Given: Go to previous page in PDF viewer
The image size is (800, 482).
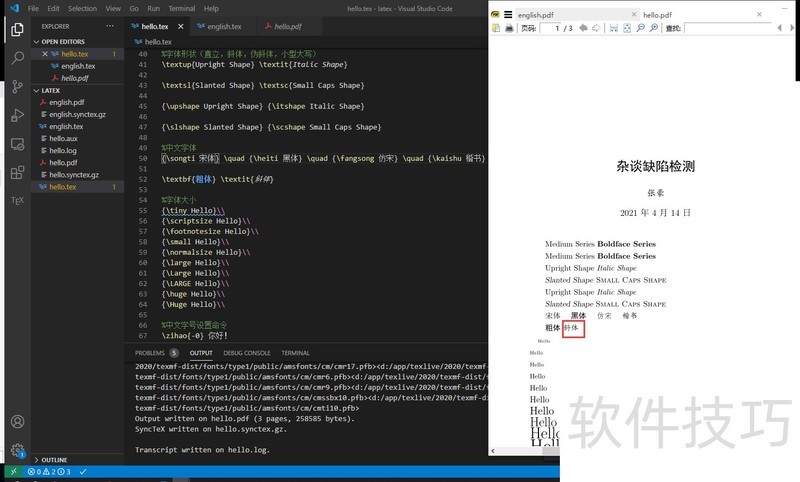Looking at the screenshot, I should point(583,28).
